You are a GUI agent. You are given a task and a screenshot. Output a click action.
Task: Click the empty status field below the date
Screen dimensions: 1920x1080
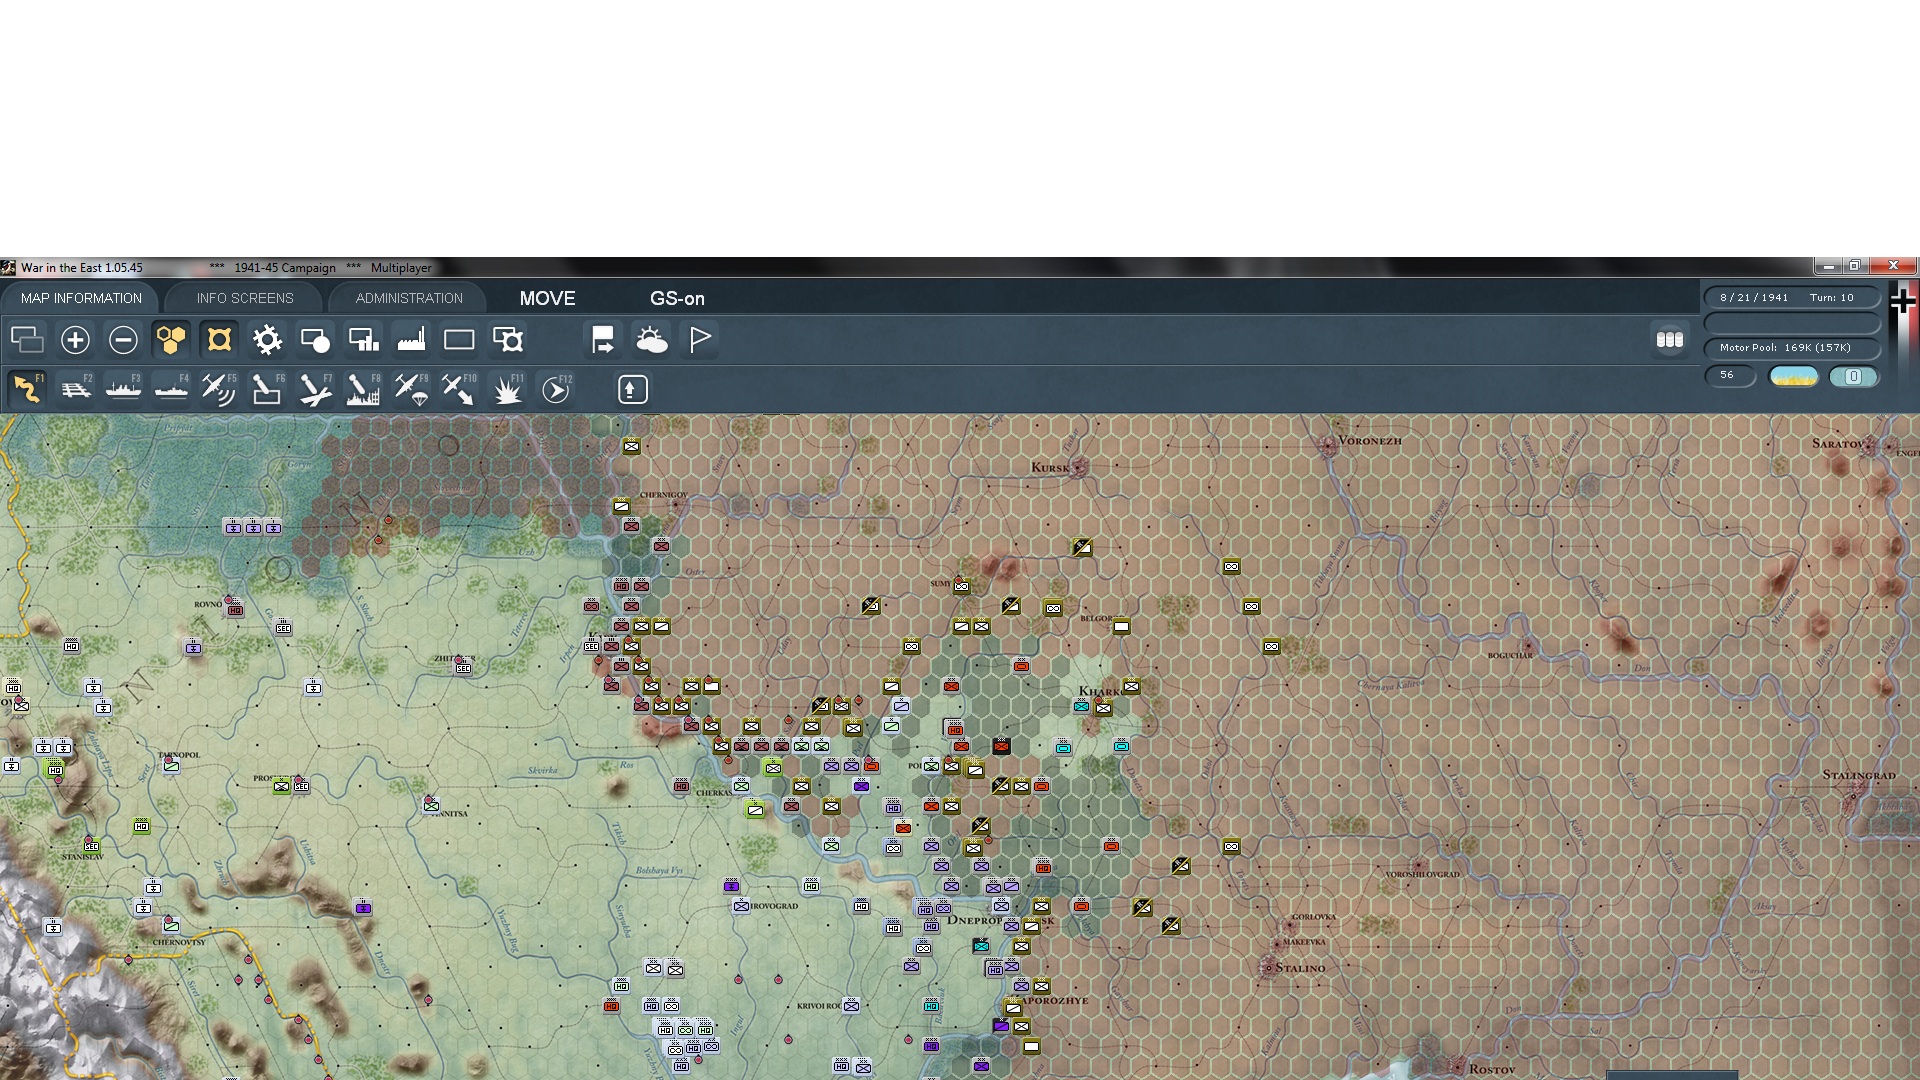click(1790, 323)
